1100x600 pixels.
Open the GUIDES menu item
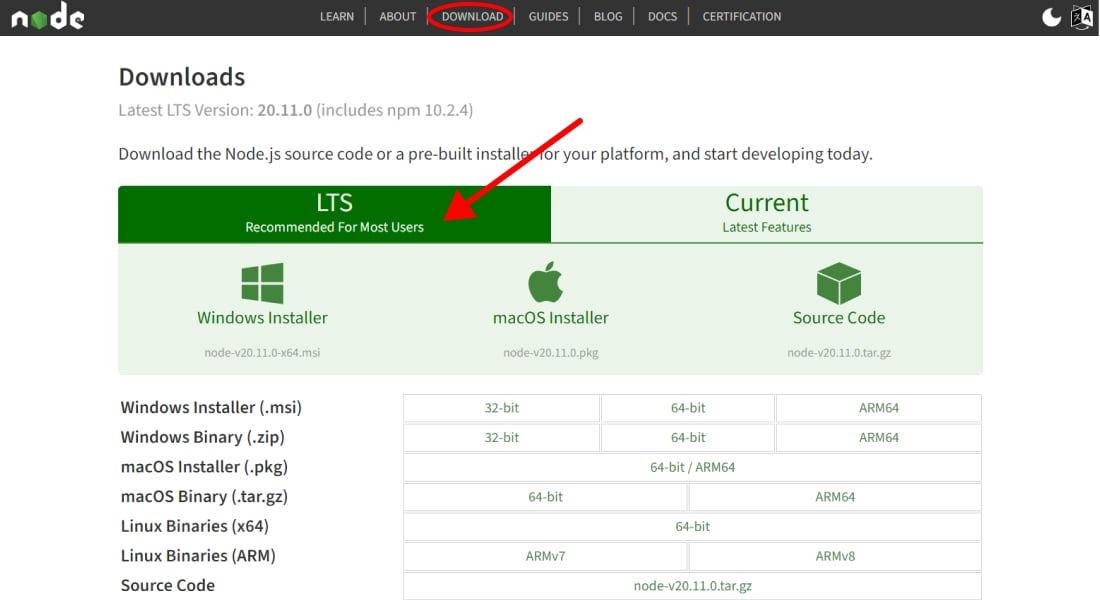[x=549, y=17]
